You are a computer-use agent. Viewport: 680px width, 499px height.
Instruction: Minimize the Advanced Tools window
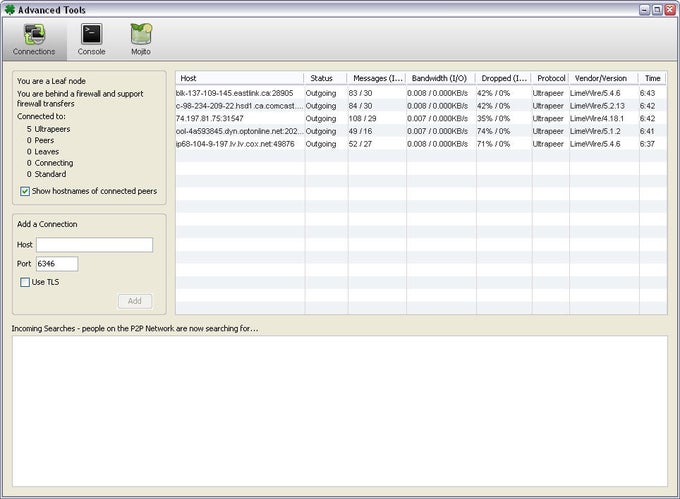(x=645, y=10)
